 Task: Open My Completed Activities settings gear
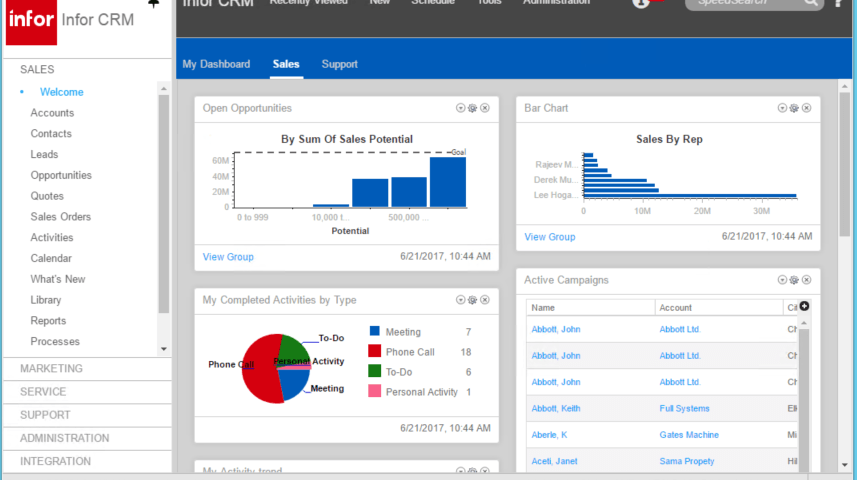point(472,300)
